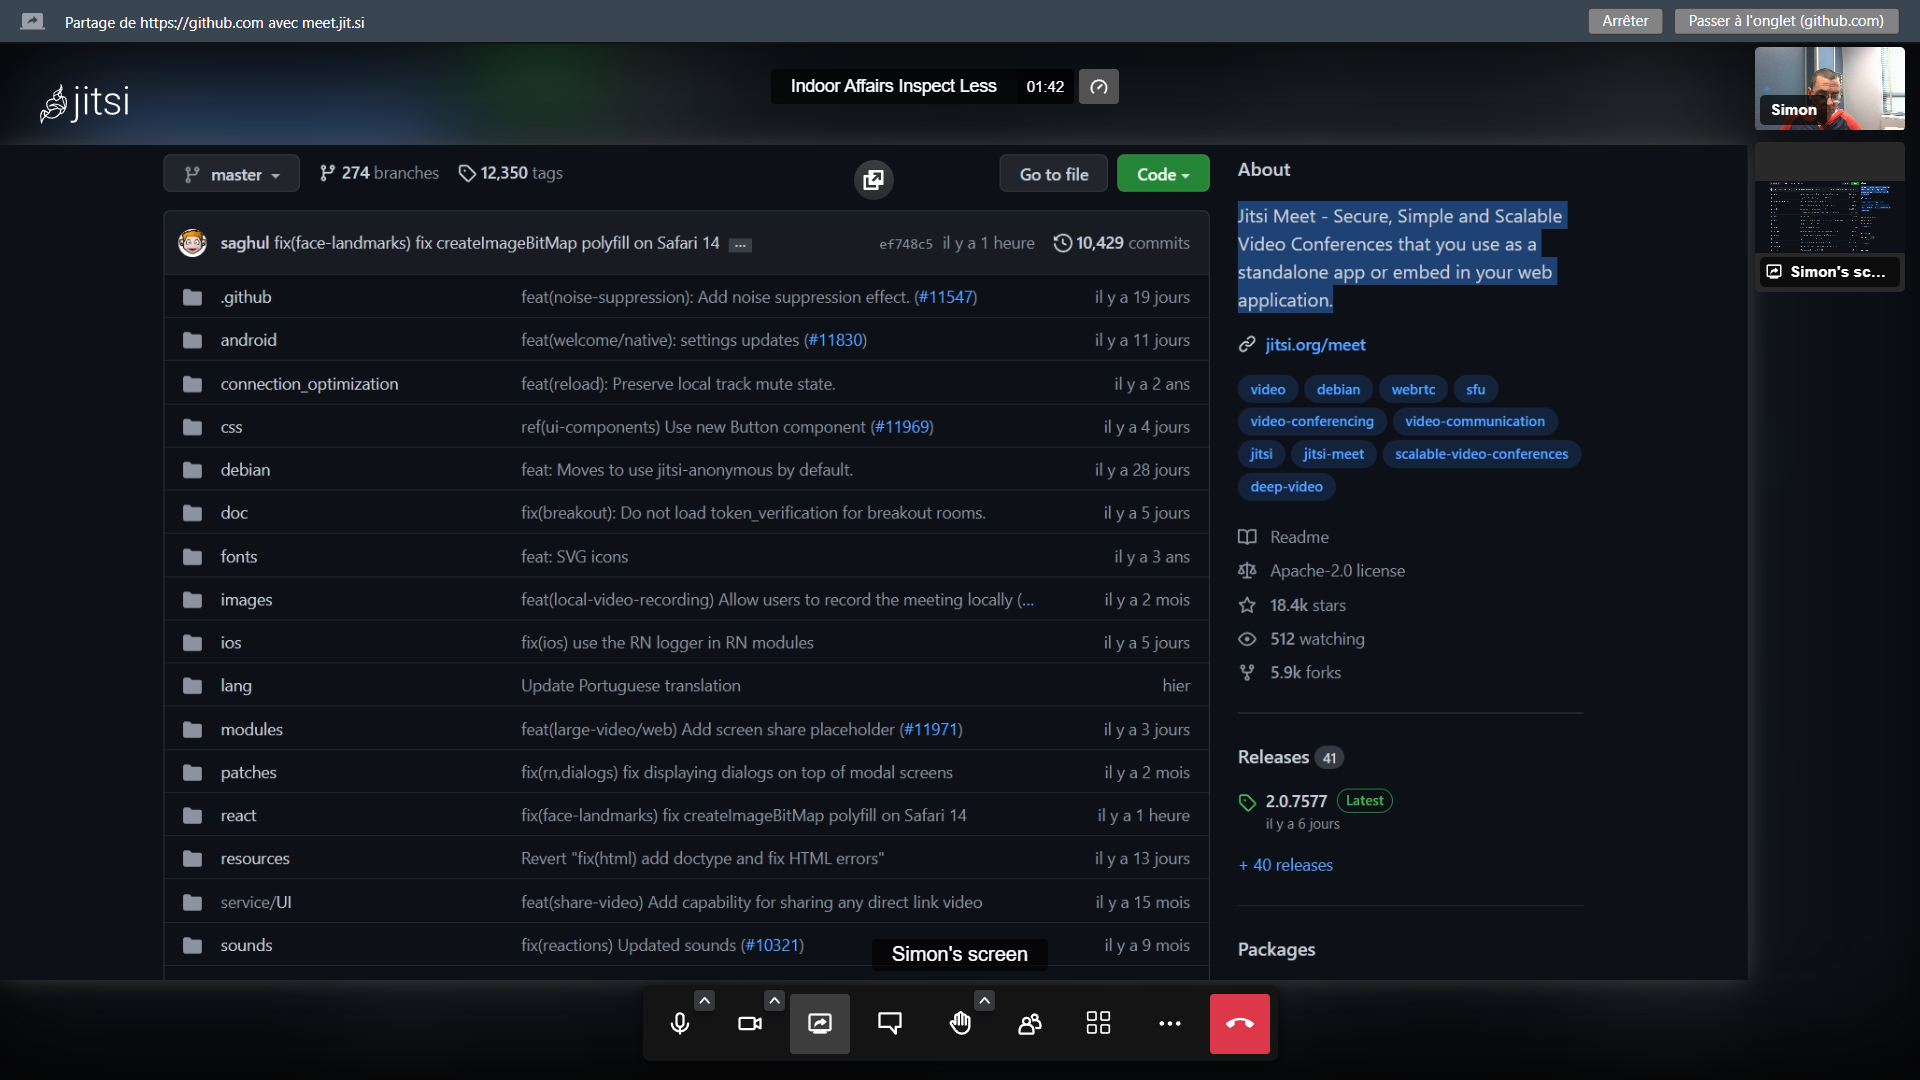The width and height of the screenshot is (1920, 1080).
Task: Open pull request #11547 link
Action: point(945,297)
